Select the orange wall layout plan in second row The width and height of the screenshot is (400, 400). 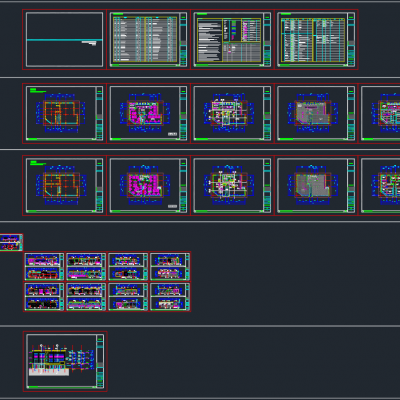pos(64,114)
